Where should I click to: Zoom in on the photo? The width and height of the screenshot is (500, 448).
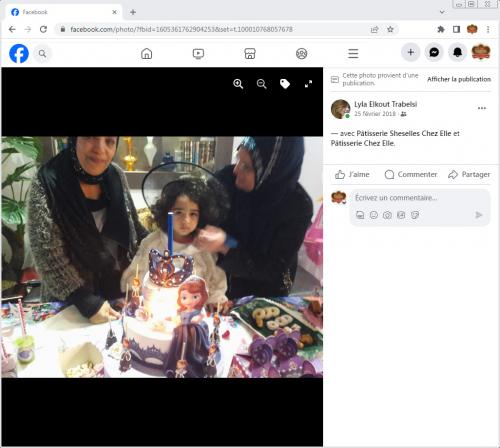[238, 84]
